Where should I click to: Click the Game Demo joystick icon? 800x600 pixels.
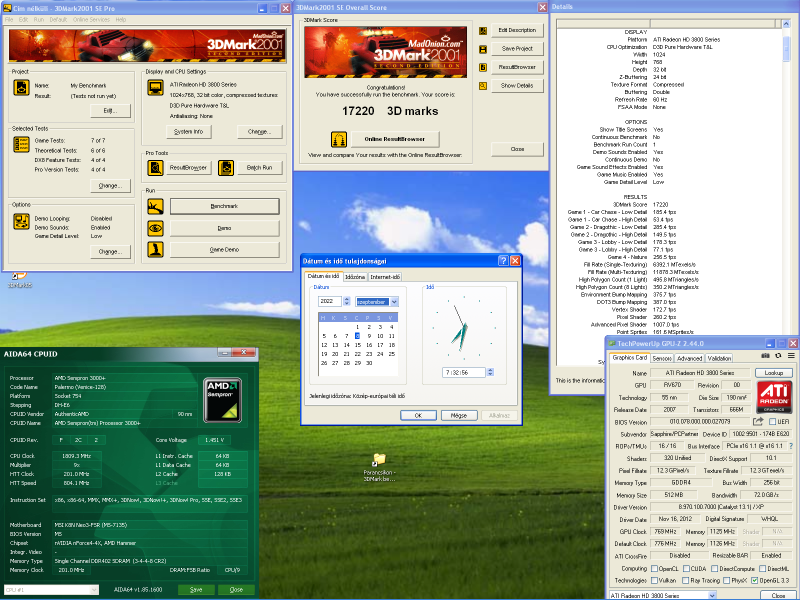[155, 249]
